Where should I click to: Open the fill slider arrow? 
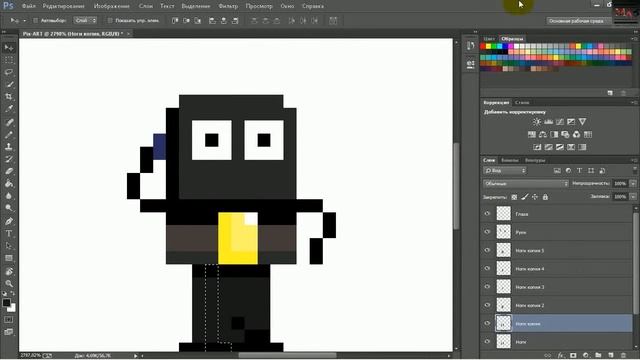[633, 197]
